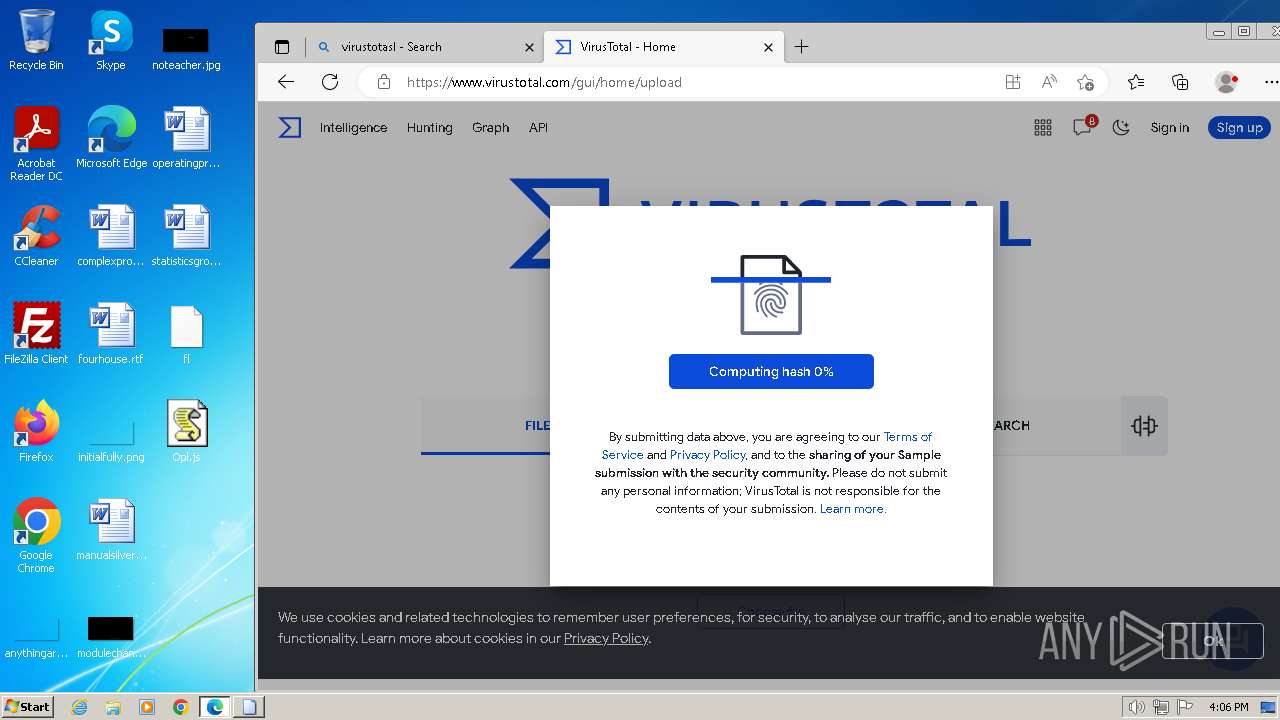Screen dimensions: 1280x720
Task: Open the API menu item
Action: point(538,127)
